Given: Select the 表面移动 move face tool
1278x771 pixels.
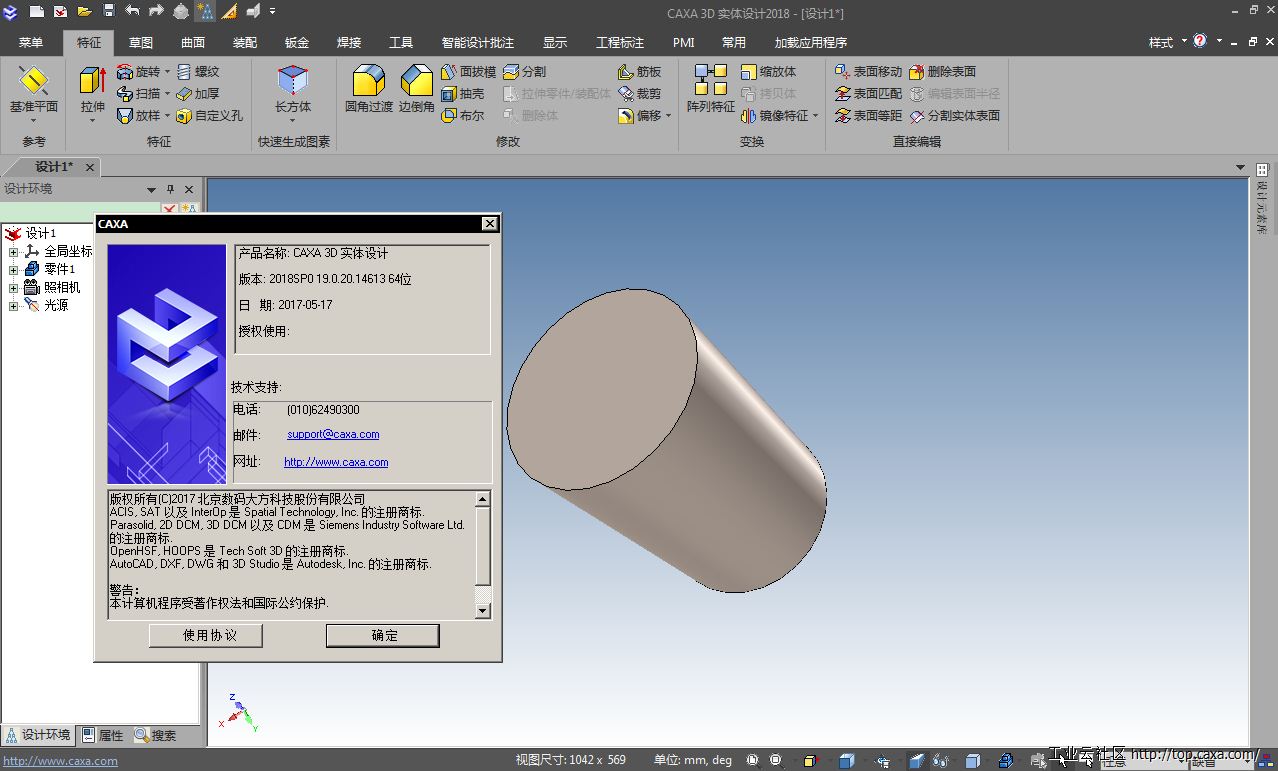Looking at the screenshot, I should 868,72.
